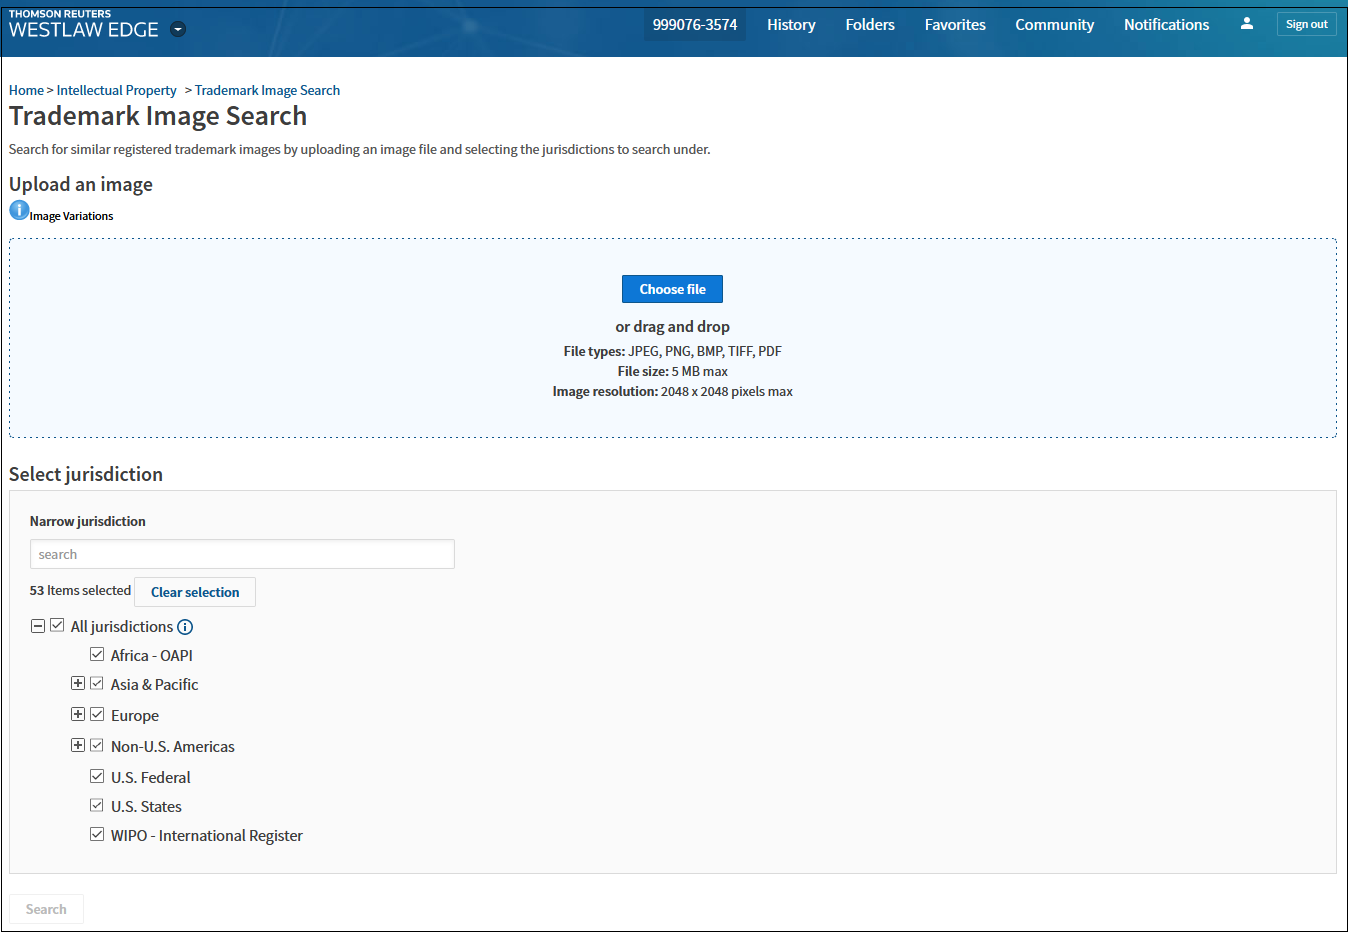Toggle the U.S. Federal checkbox

coord(97,777)
